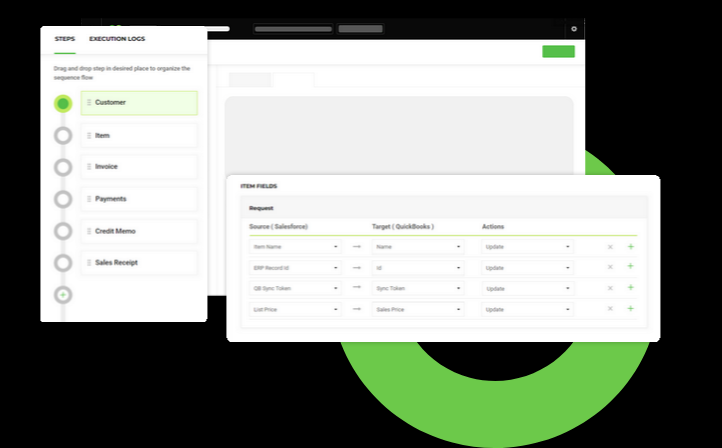This screenshot has width=722, height=448.
Task: Open the Sales Price target dropdown
Action: [418, 309]
